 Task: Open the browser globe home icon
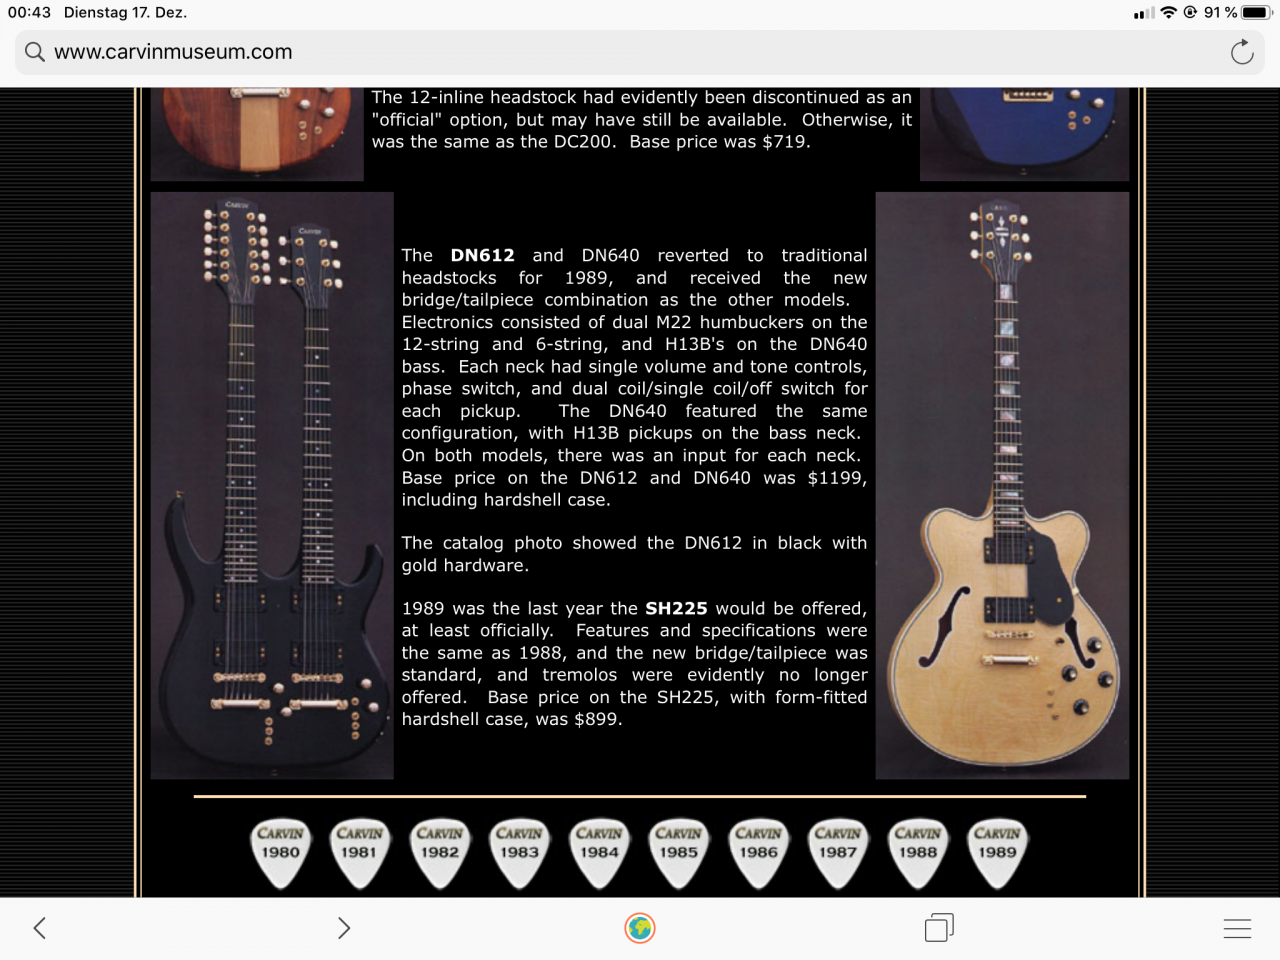[640, 928]
